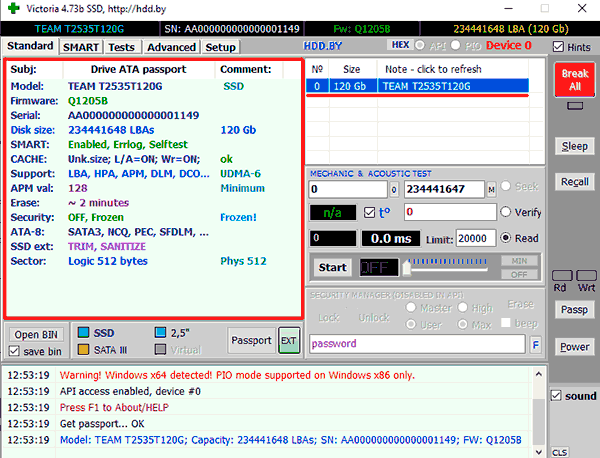Click the UDMA-6 comment value
The height and width of the screenshot is (458, 600).
[x=240, y=174]
